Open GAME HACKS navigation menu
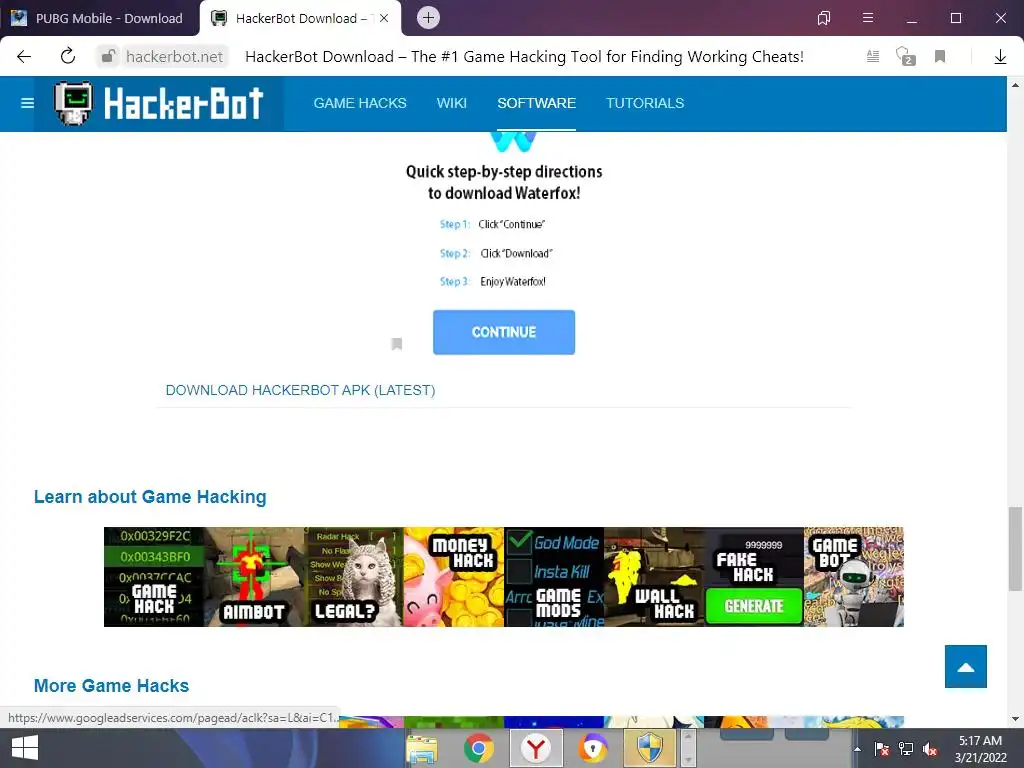Screen dimensions: 1024x768 (360, 103)
